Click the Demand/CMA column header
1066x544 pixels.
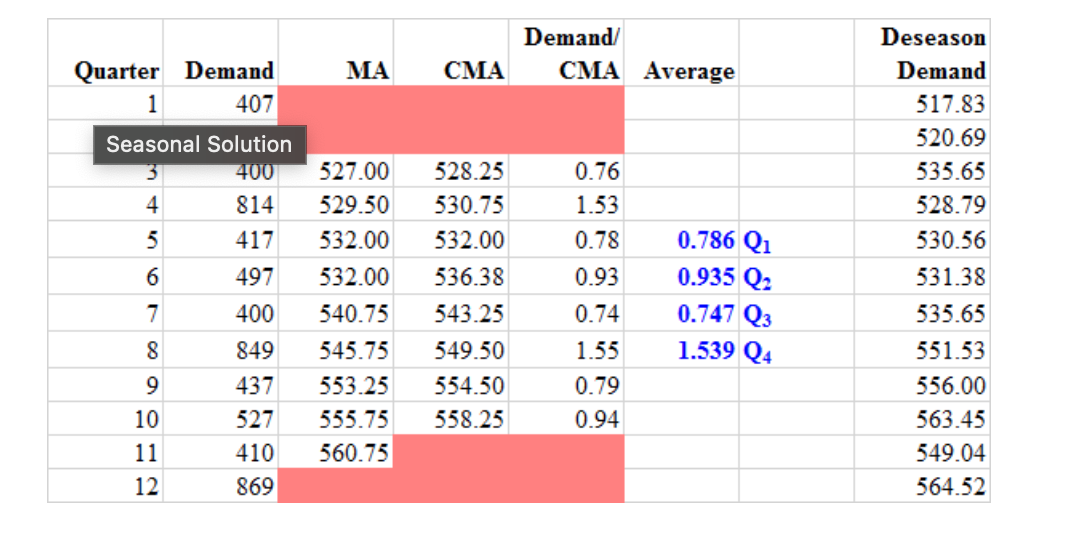tap(572, 53)
